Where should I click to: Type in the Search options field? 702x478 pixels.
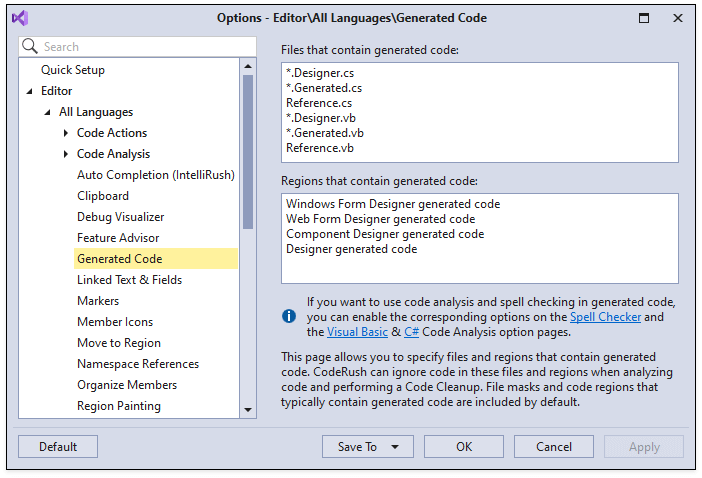(x=138, y=47)
